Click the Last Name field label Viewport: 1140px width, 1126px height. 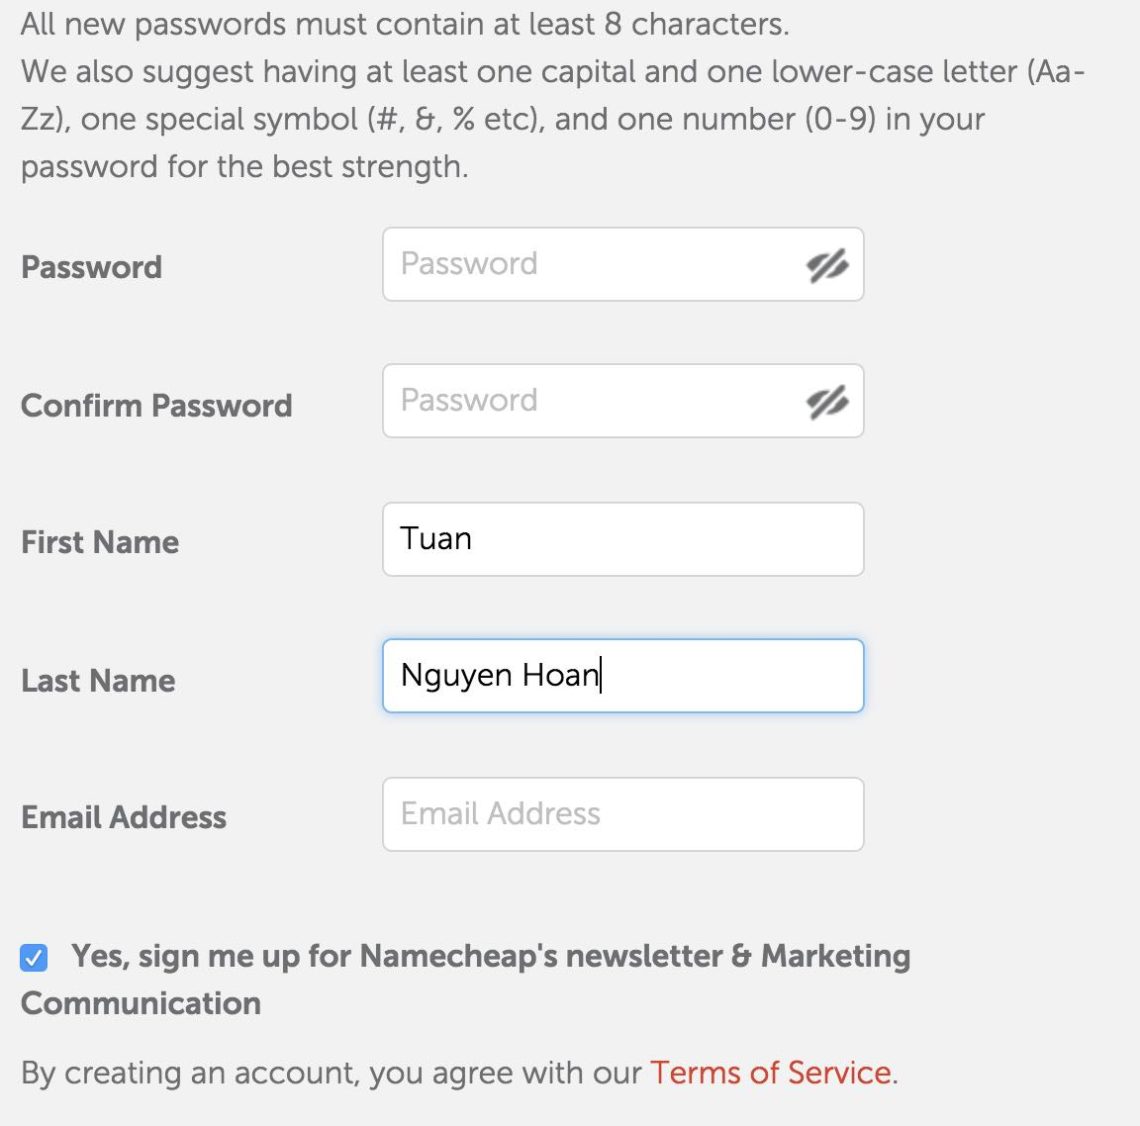[98, 681]
